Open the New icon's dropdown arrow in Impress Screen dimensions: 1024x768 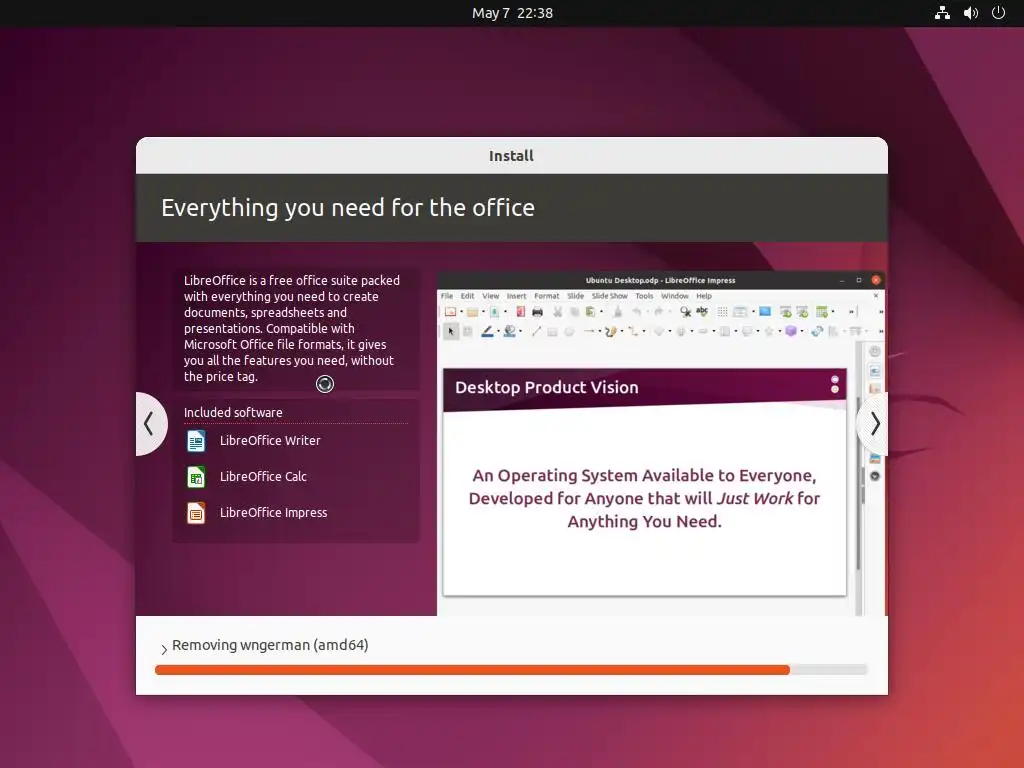pyautogui.click(x=462, y=312)
